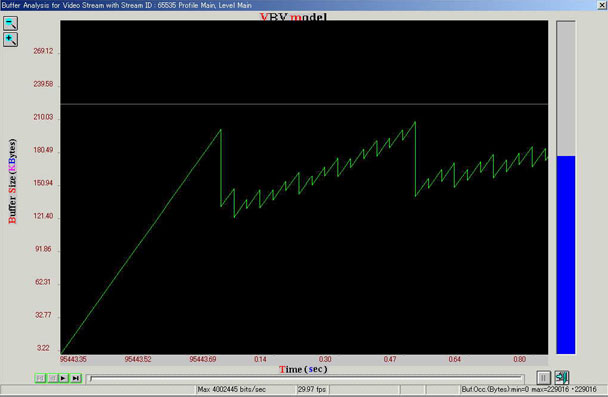Screen dimensions: 608x397
Task: Skip to end with step-forward button
Action: pyautogui.click(x=76, y=378)
